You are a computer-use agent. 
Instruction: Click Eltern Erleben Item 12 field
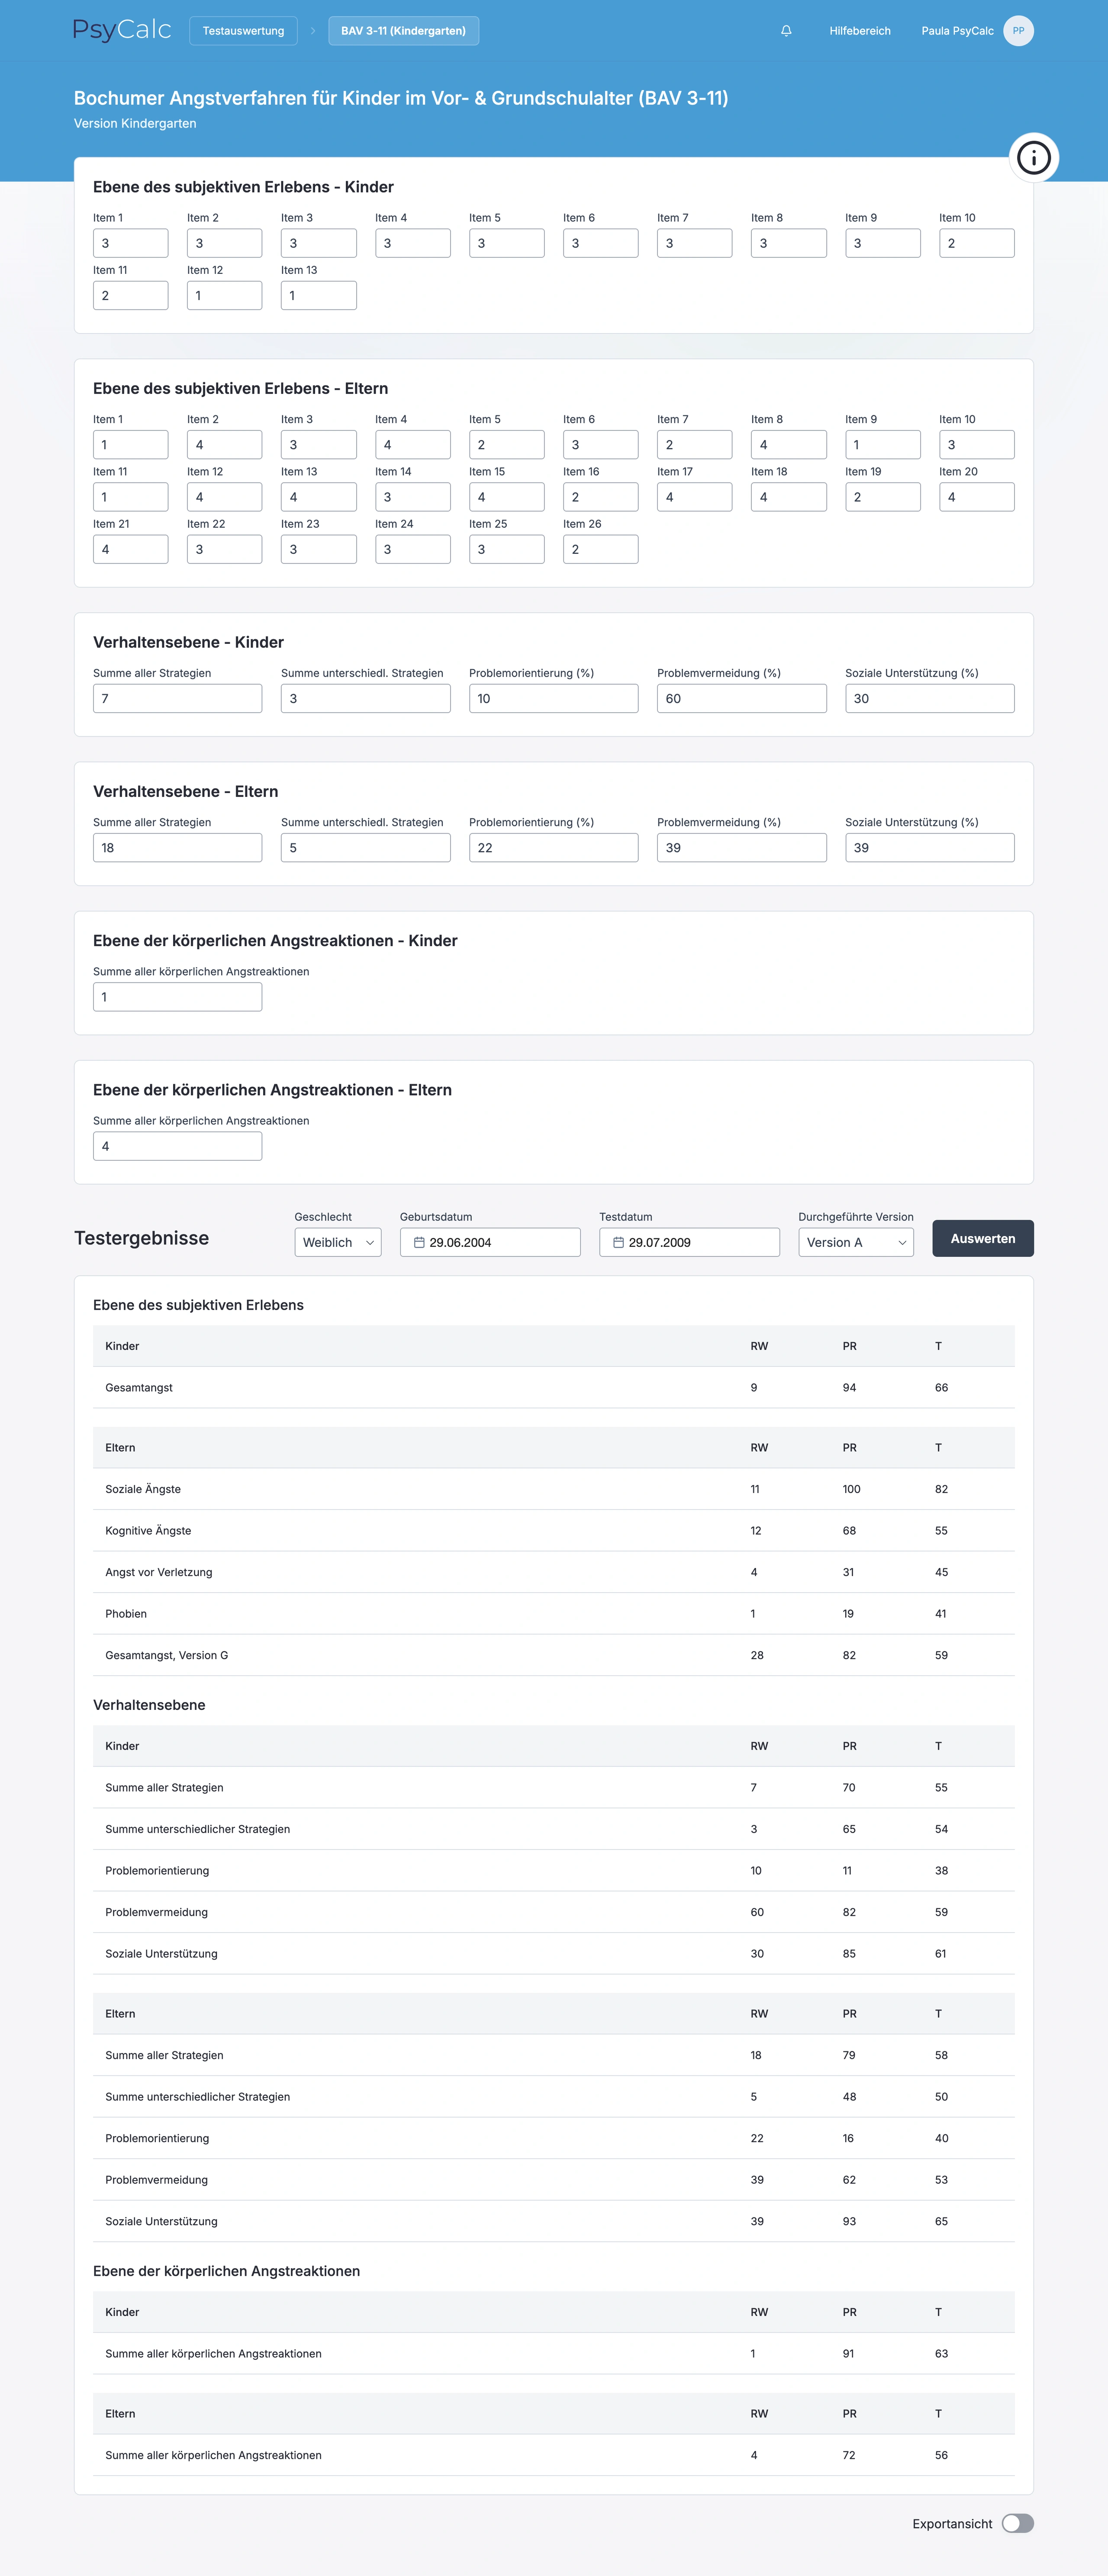(x=225, y=497)
